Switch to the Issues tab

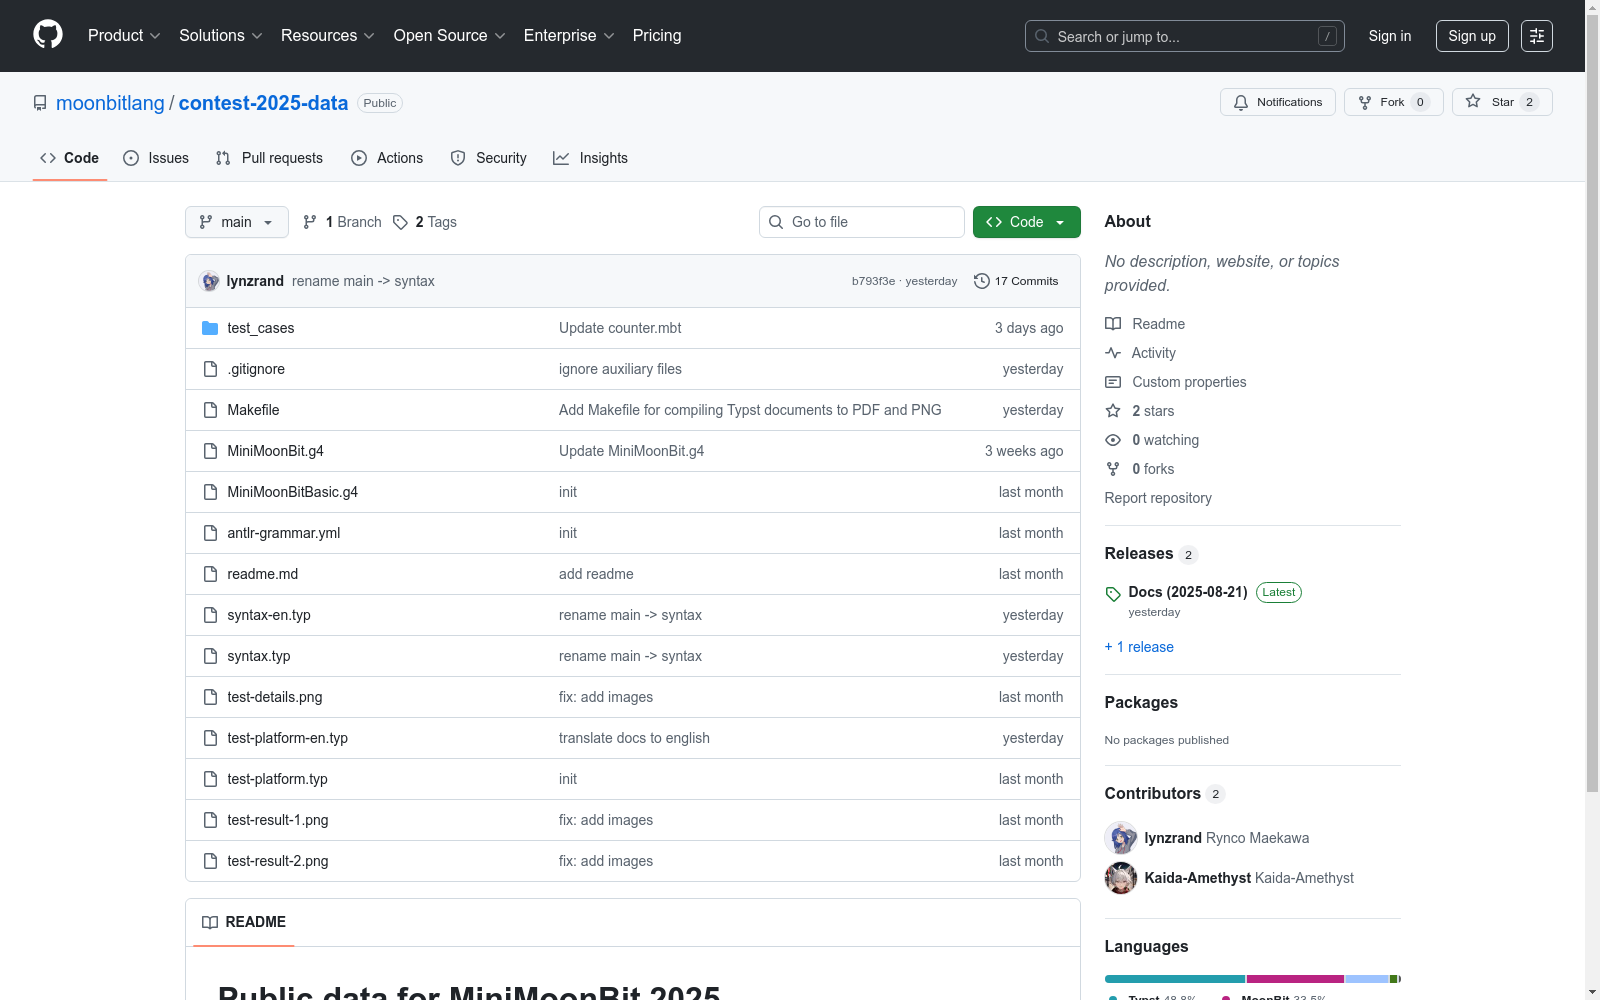[156, 158]
